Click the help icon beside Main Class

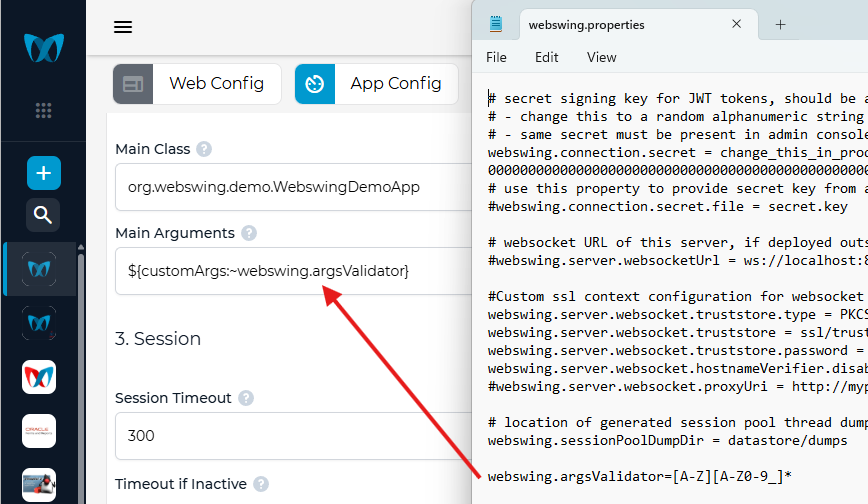pos(204,150)
